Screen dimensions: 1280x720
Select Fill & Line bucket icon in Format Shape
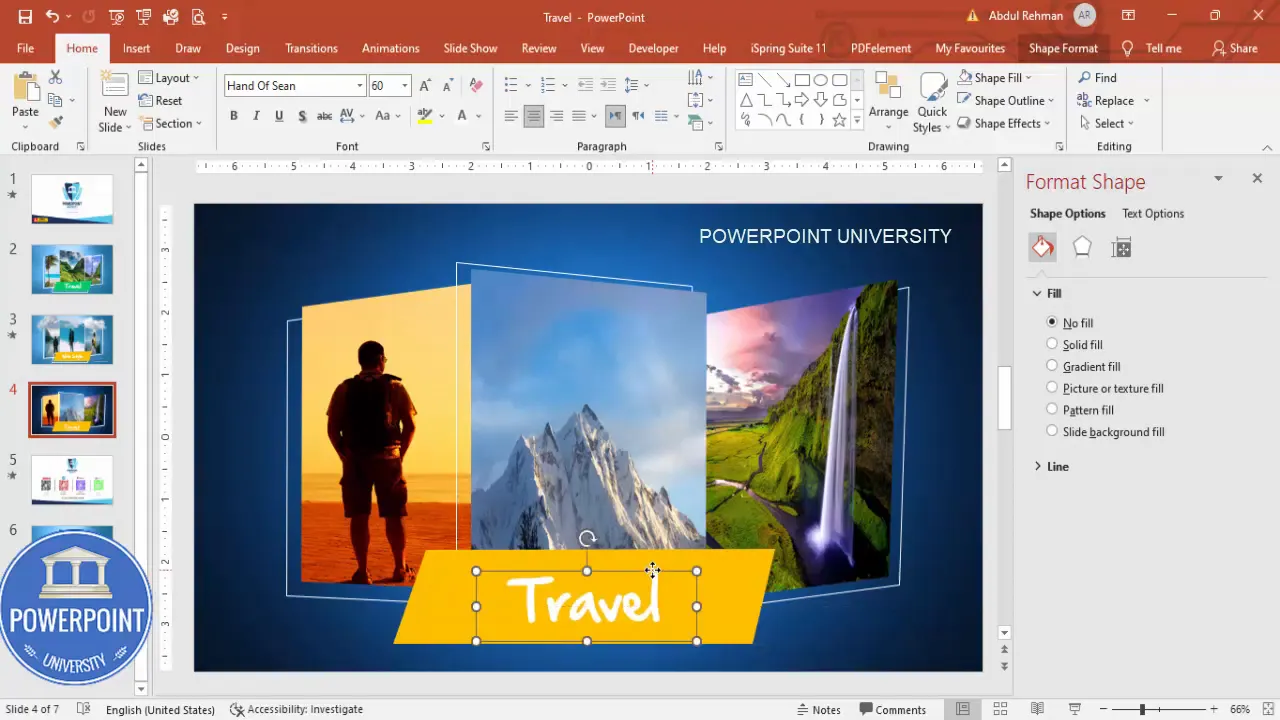tap(1043, 248)
